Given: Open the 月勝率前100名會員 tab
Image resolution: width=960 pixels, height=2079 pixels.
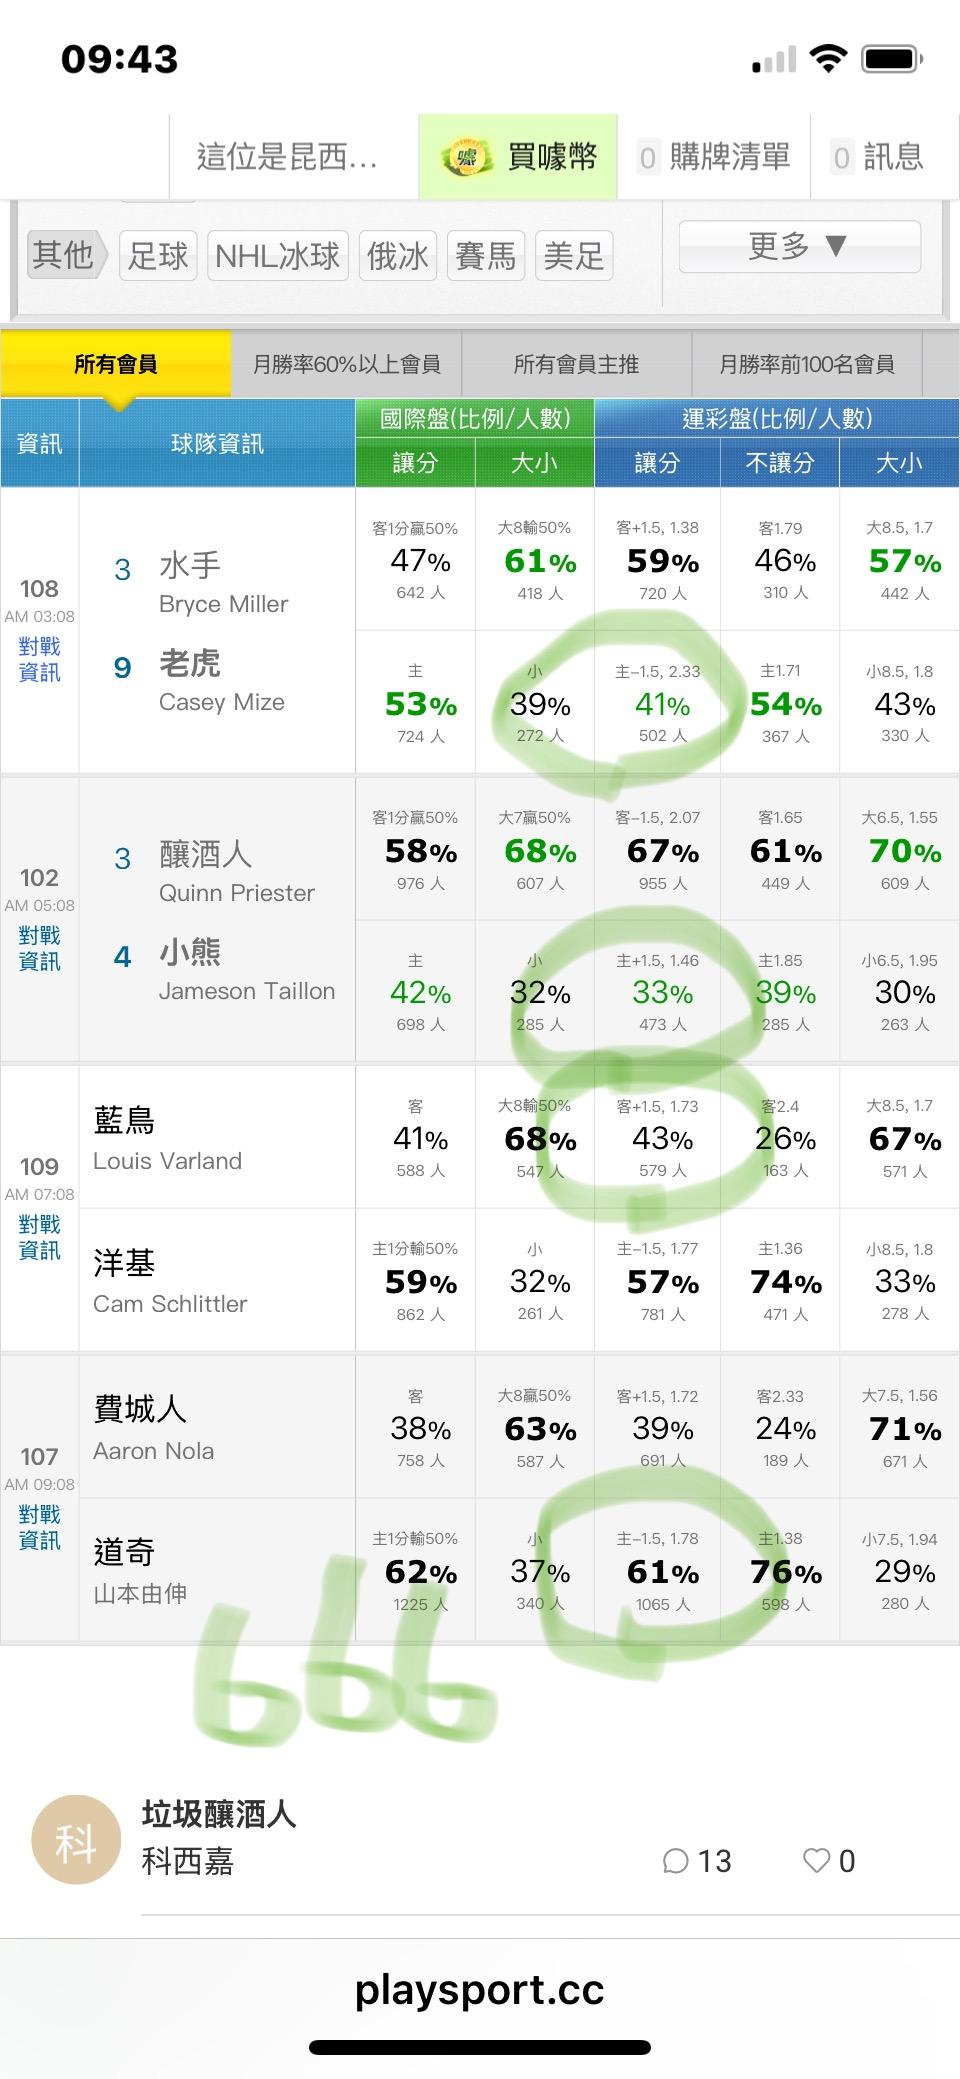Looking at the screenshot, I should pyautogui.click(x=806, y=365).
